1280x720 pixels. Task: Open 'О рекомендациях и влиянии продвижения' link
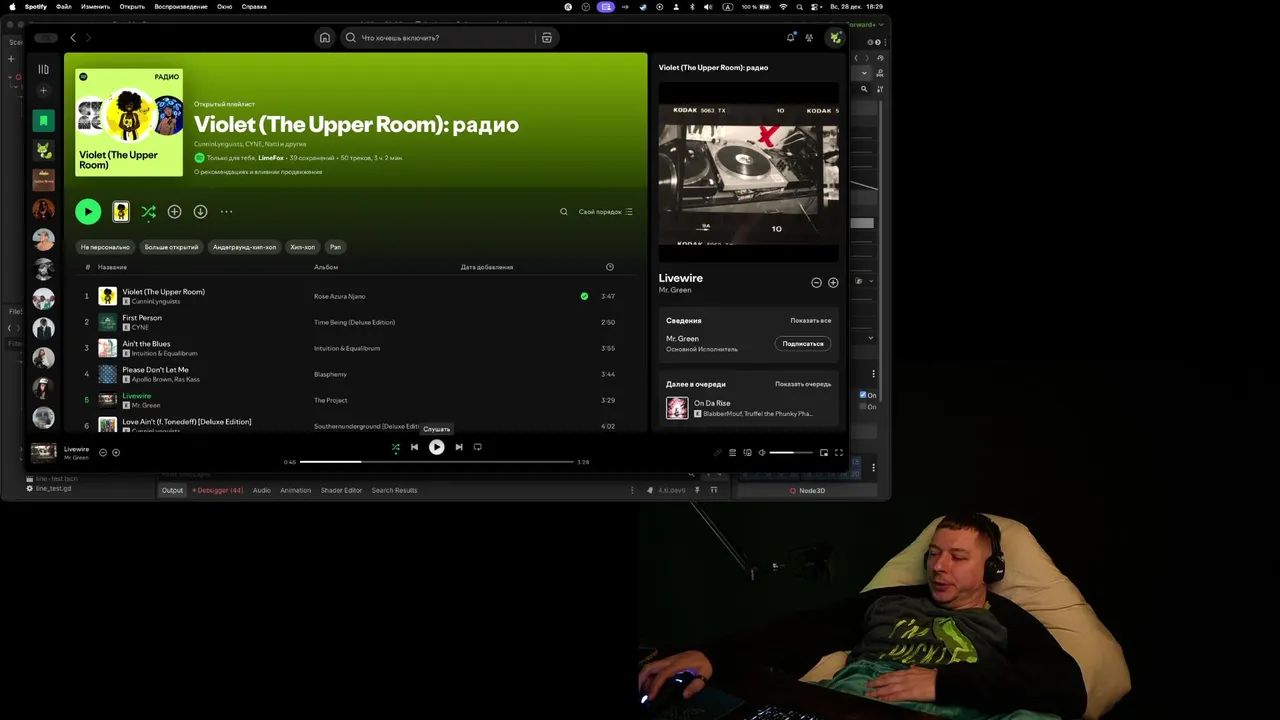coord(258,172)
